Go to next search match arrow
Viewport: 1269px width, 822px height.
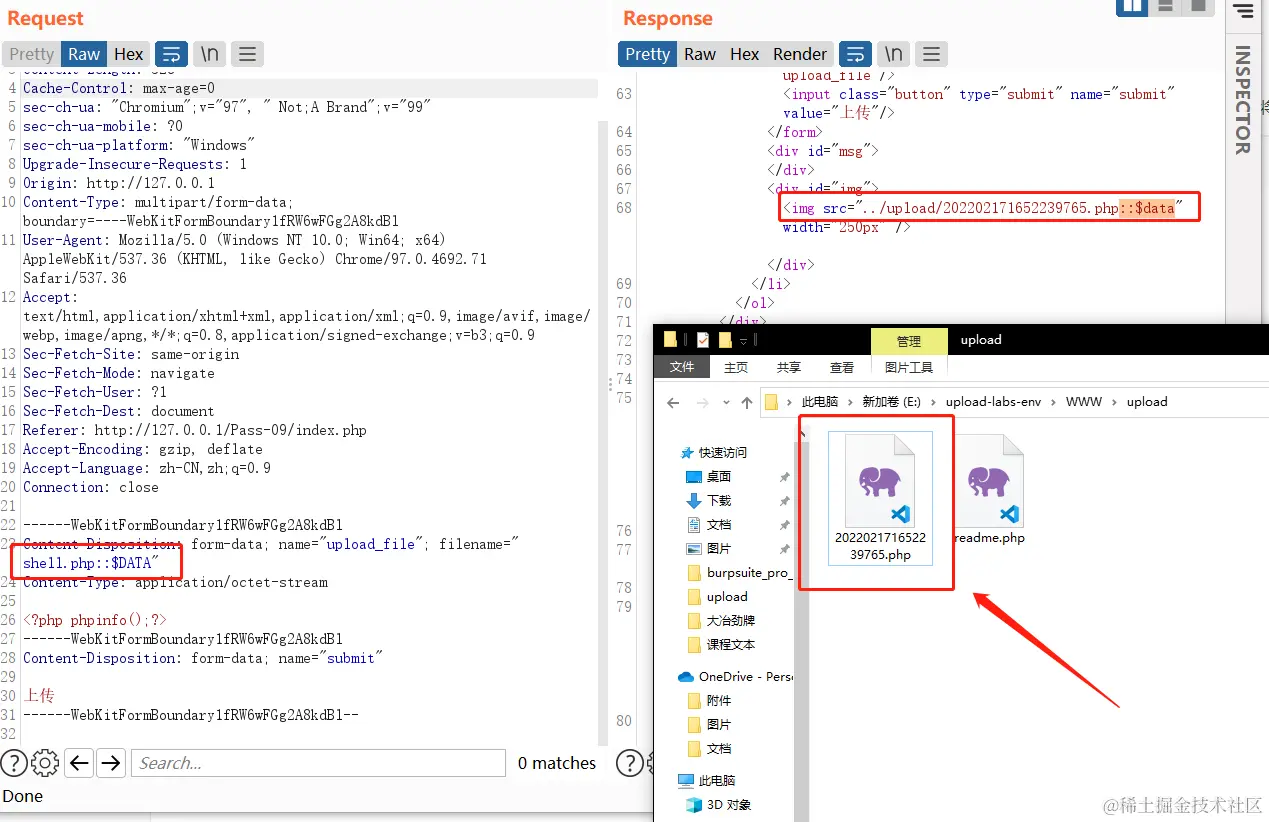111,763
